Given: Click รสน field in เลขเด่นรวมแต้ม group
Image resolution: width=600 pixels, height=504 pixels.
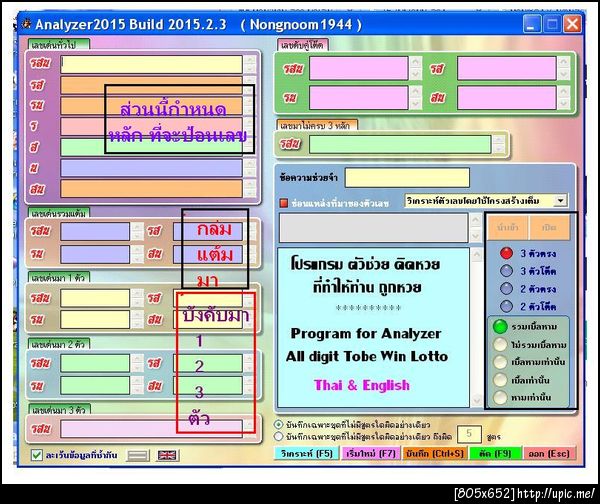Looking at the screenshot, I should (x=95, y=232).
